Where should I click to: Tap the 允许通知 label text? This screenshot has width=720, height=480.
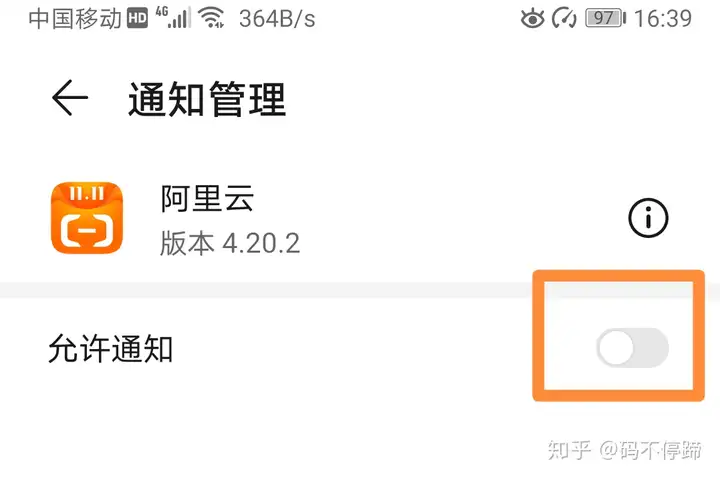[x=110, y=349]
